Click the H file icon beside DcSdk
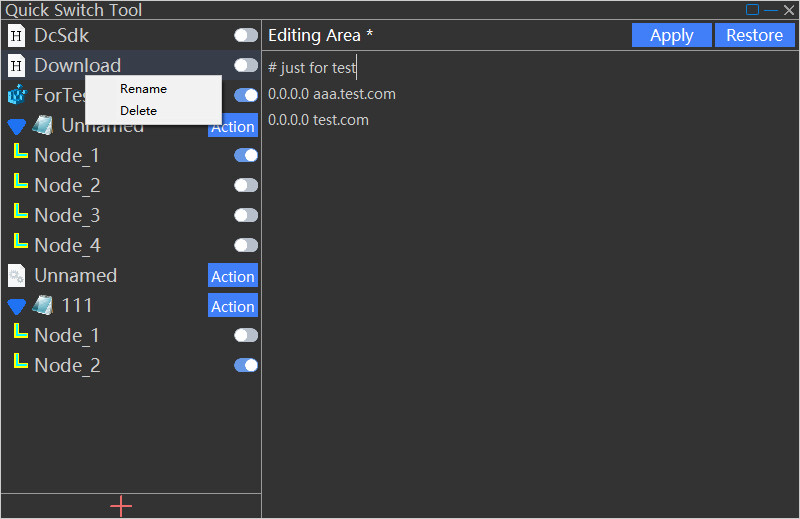This screenshot has height=519, width=800. tap(16, 36)
